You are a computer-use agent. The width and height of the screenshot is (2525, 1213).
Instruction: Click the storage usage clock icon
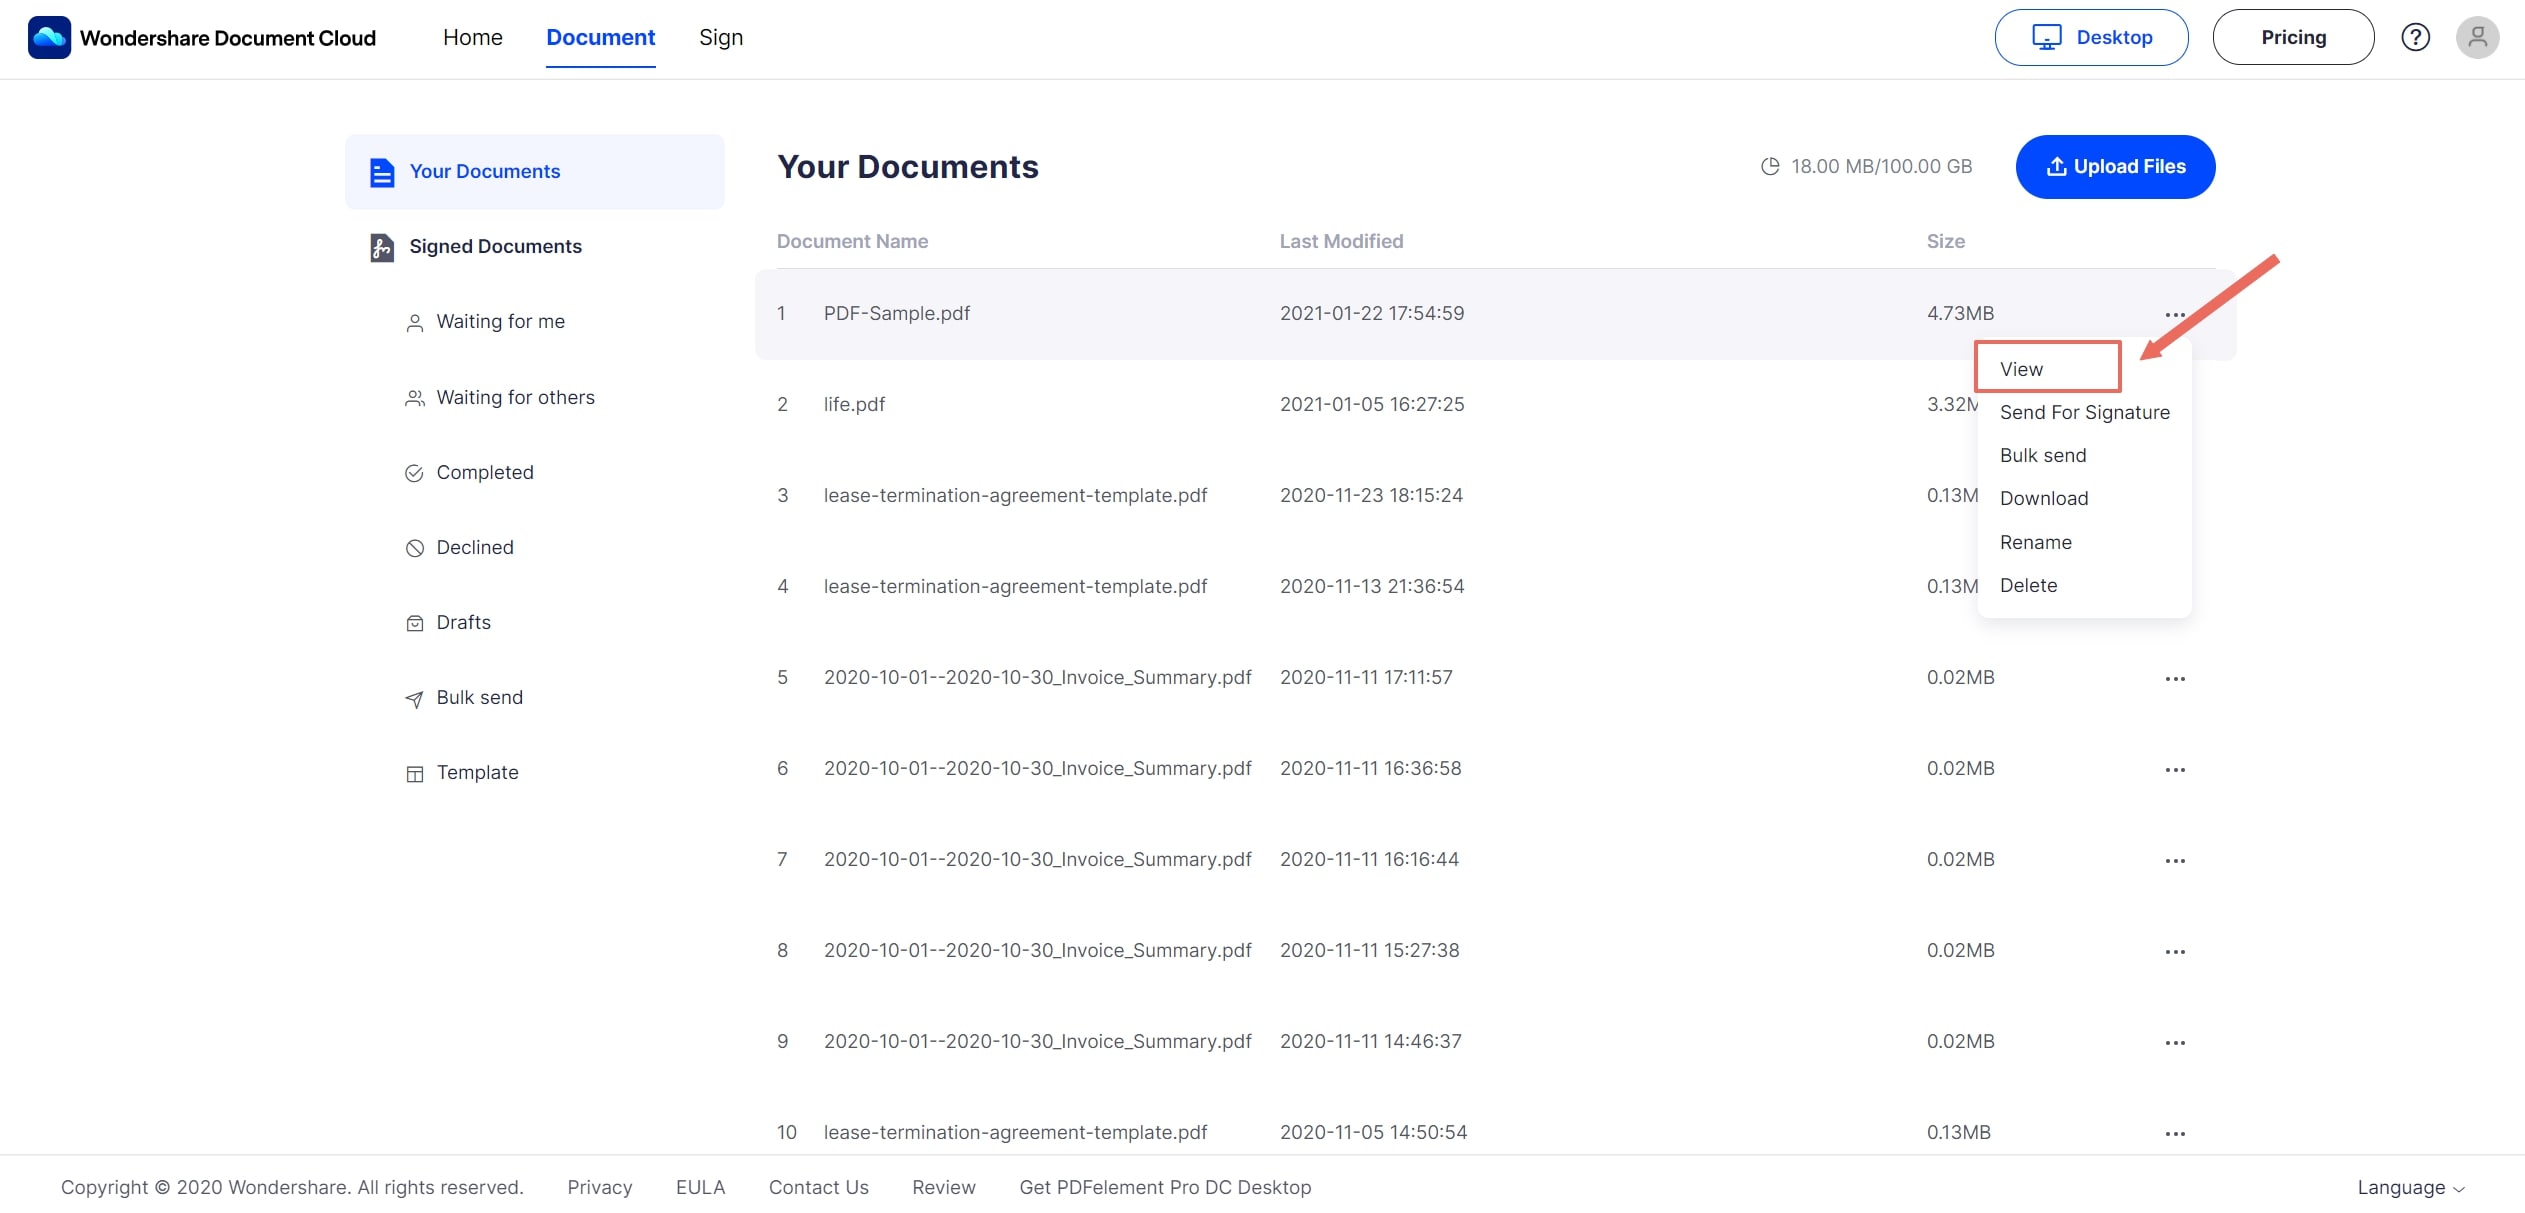(x=1770, y=167)
